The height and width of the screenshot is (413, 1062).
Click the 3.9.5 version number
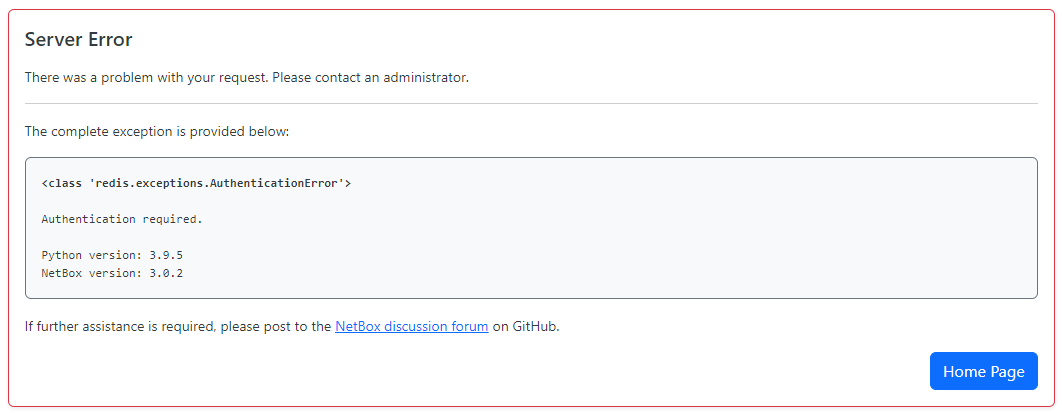click(166, 255)
